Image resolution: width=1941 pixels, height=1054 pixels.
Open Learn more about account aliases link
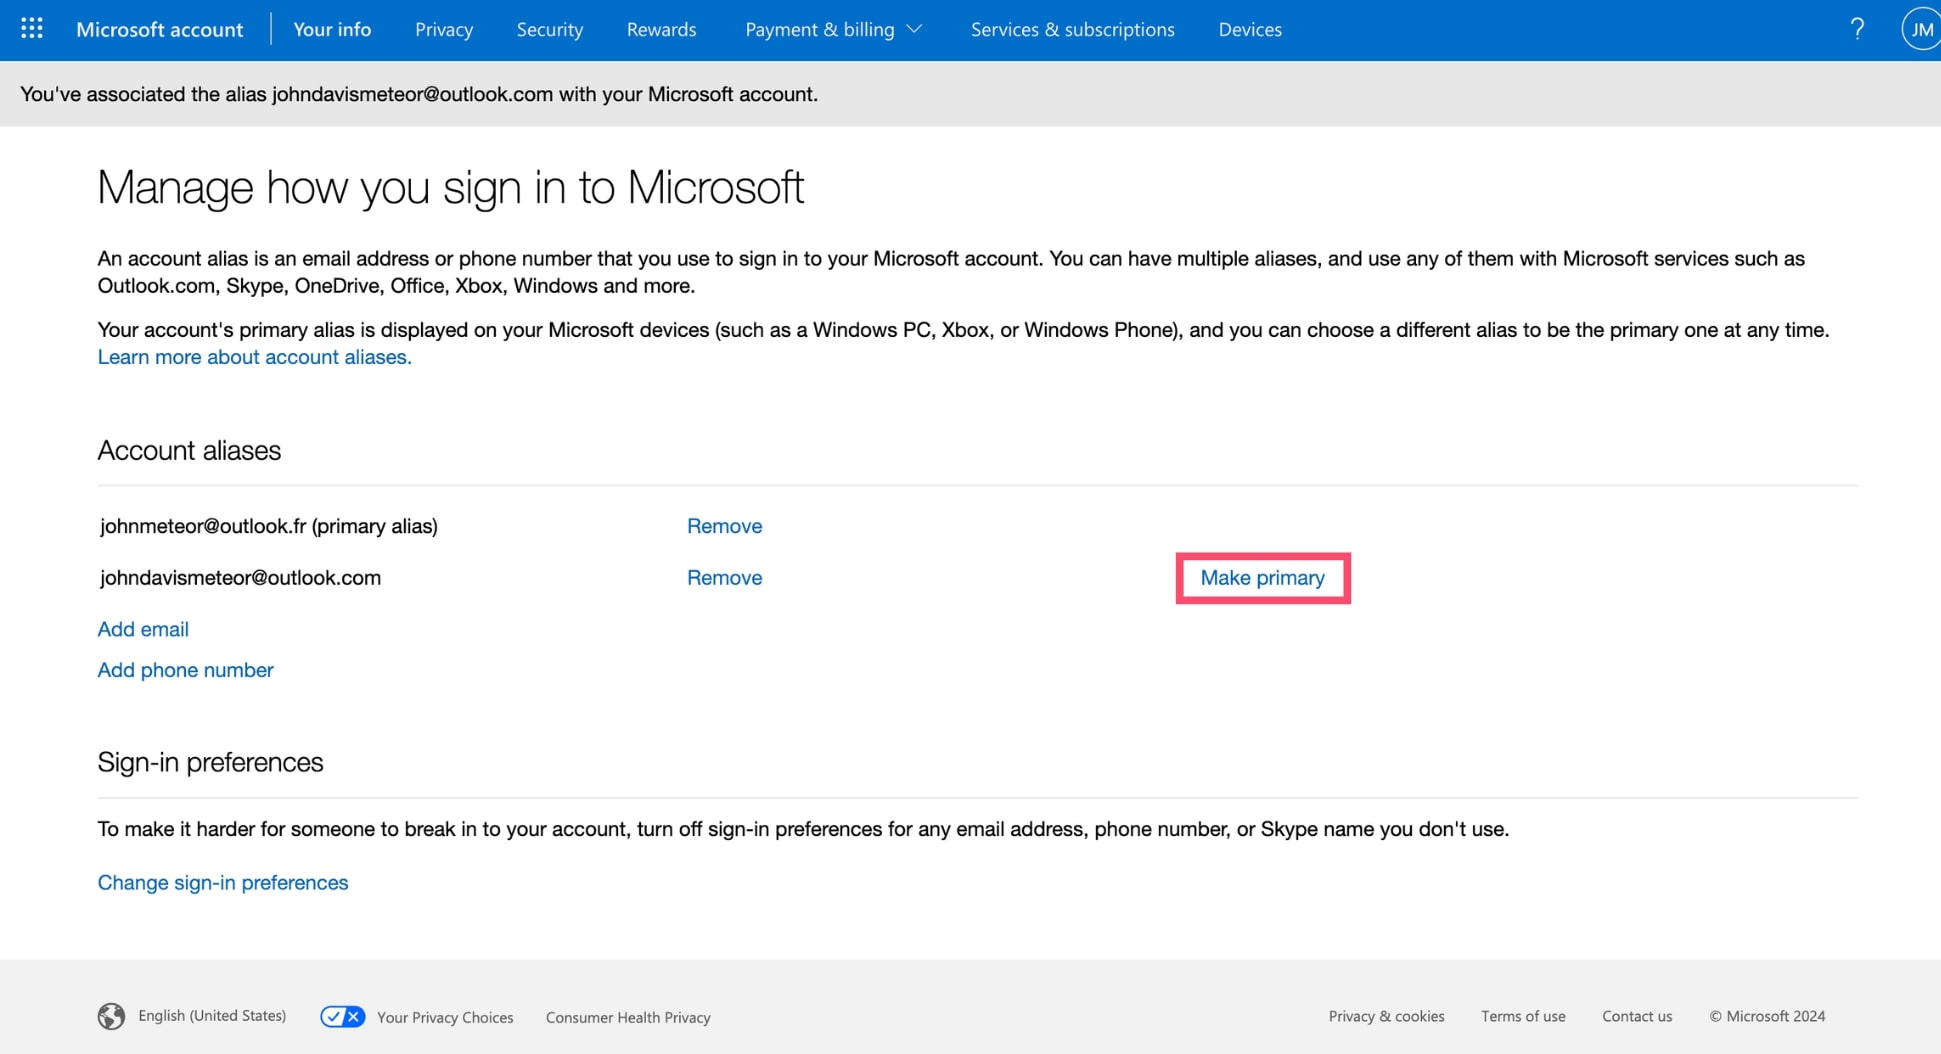click(254, 357)
